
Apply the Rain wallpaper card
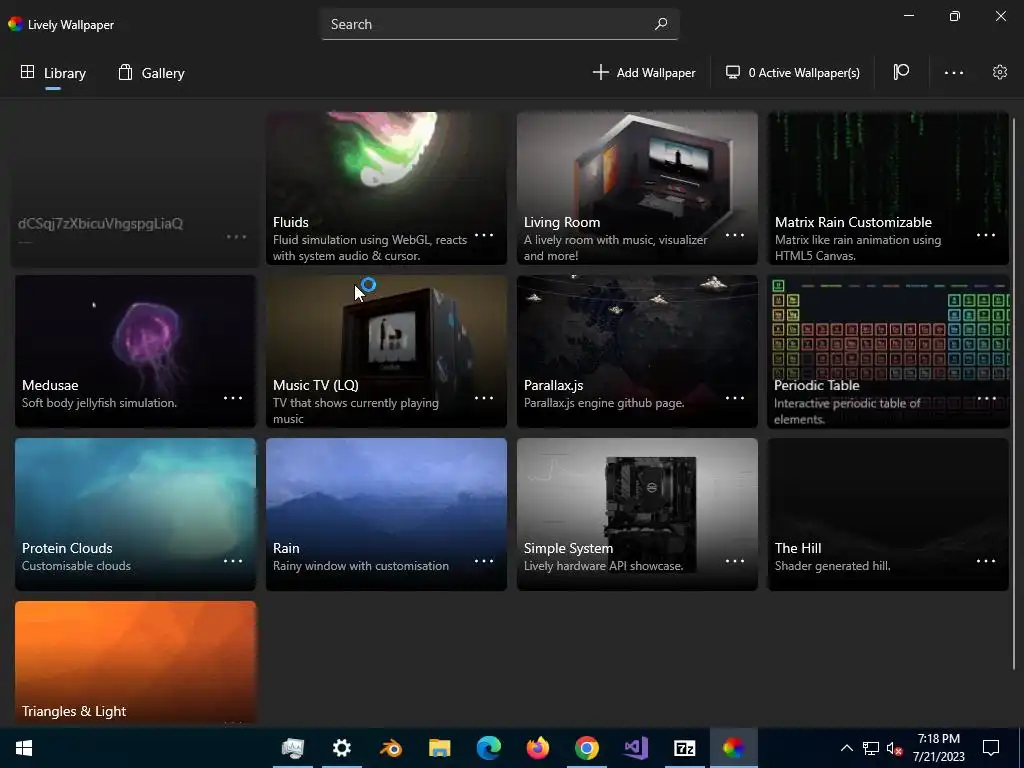[386, 514]
